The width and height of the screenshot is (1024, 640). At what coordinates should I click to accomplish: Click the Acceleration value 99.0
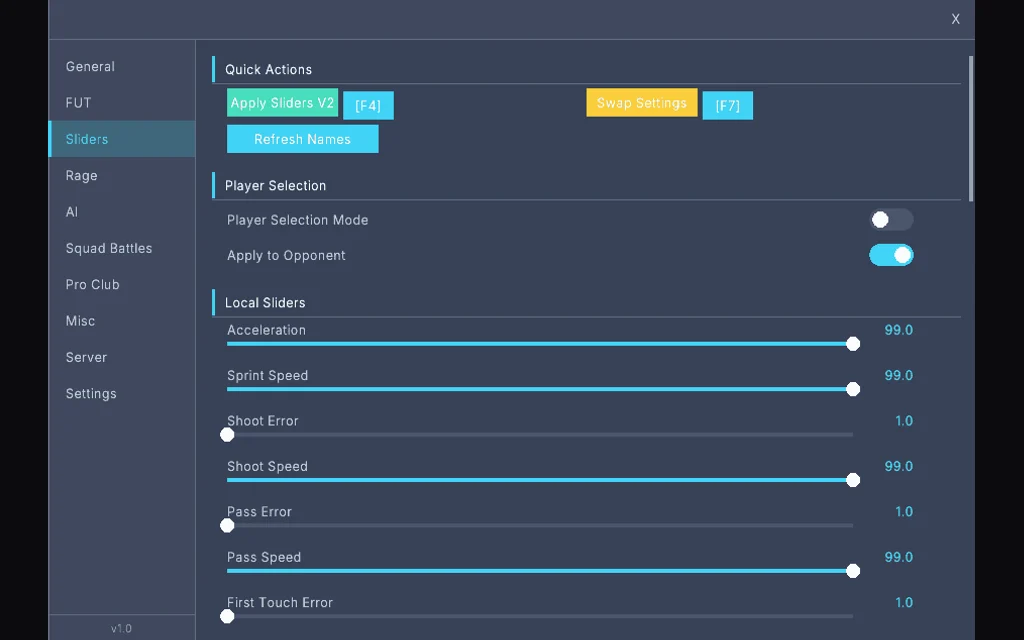pos(899,330)
